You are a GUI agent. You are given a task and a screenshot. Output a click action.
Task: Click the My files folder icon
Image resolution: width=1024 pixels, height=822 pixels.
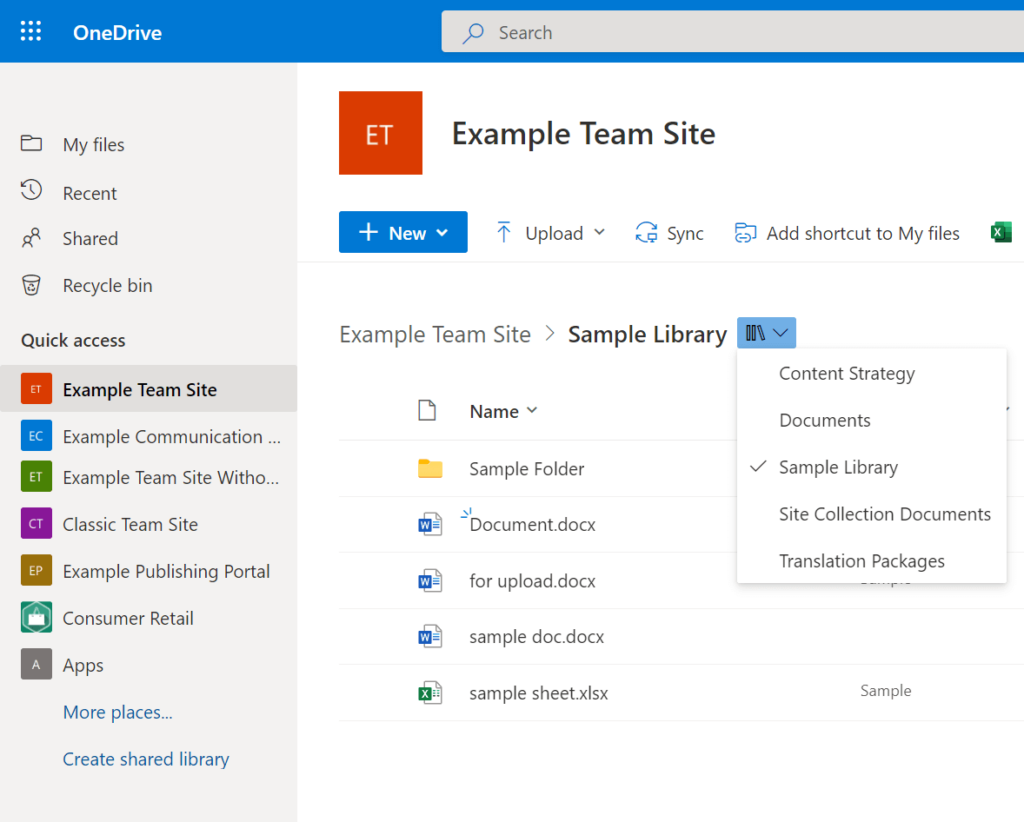[31, 143]
